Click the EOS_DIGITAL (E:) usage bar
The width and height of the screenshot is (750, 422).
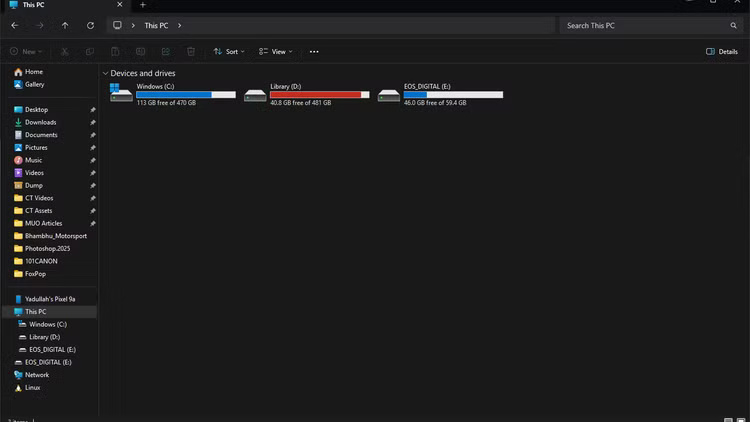click(x=453, y=95)
